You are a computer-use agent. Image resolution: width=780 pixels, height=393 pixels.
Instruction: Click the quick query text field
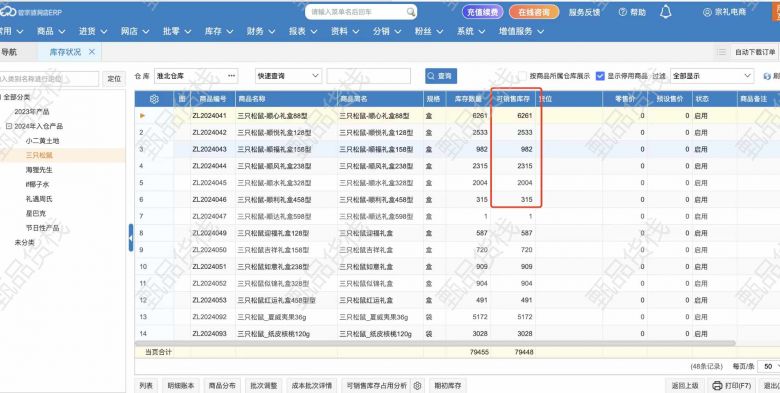tap(369, 76)
